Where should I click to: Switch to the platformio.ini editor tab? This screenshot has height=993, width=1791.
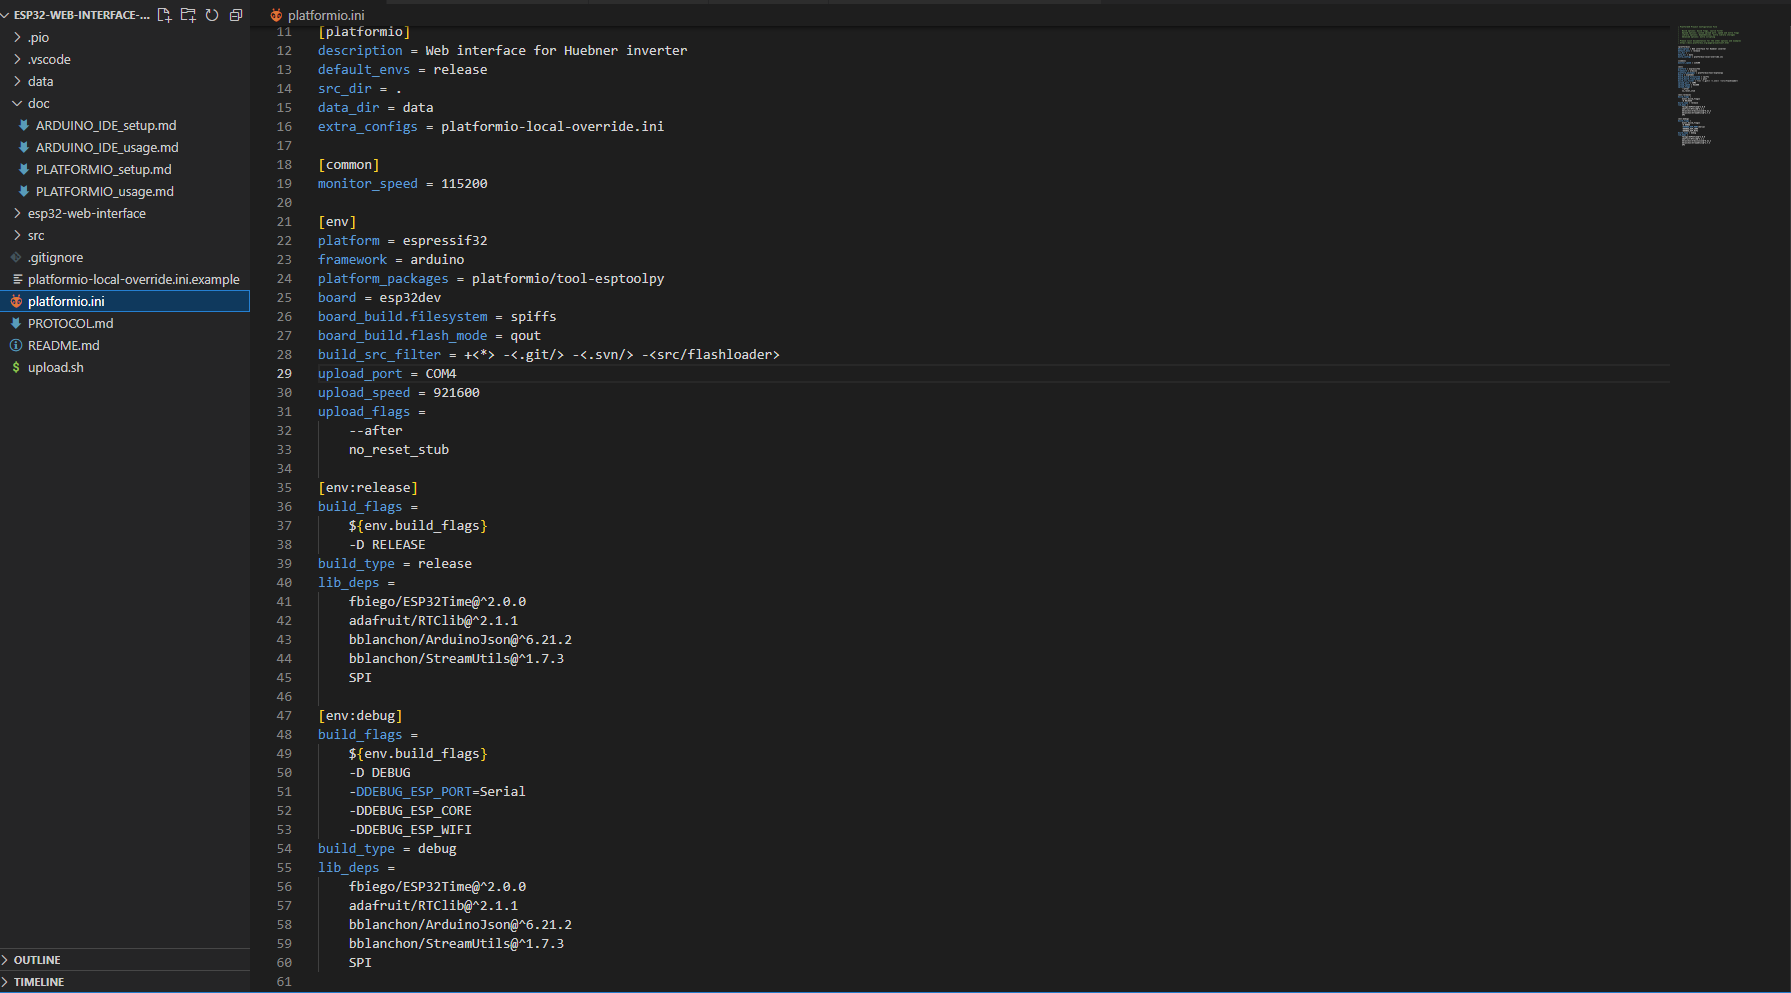(325, 15)
